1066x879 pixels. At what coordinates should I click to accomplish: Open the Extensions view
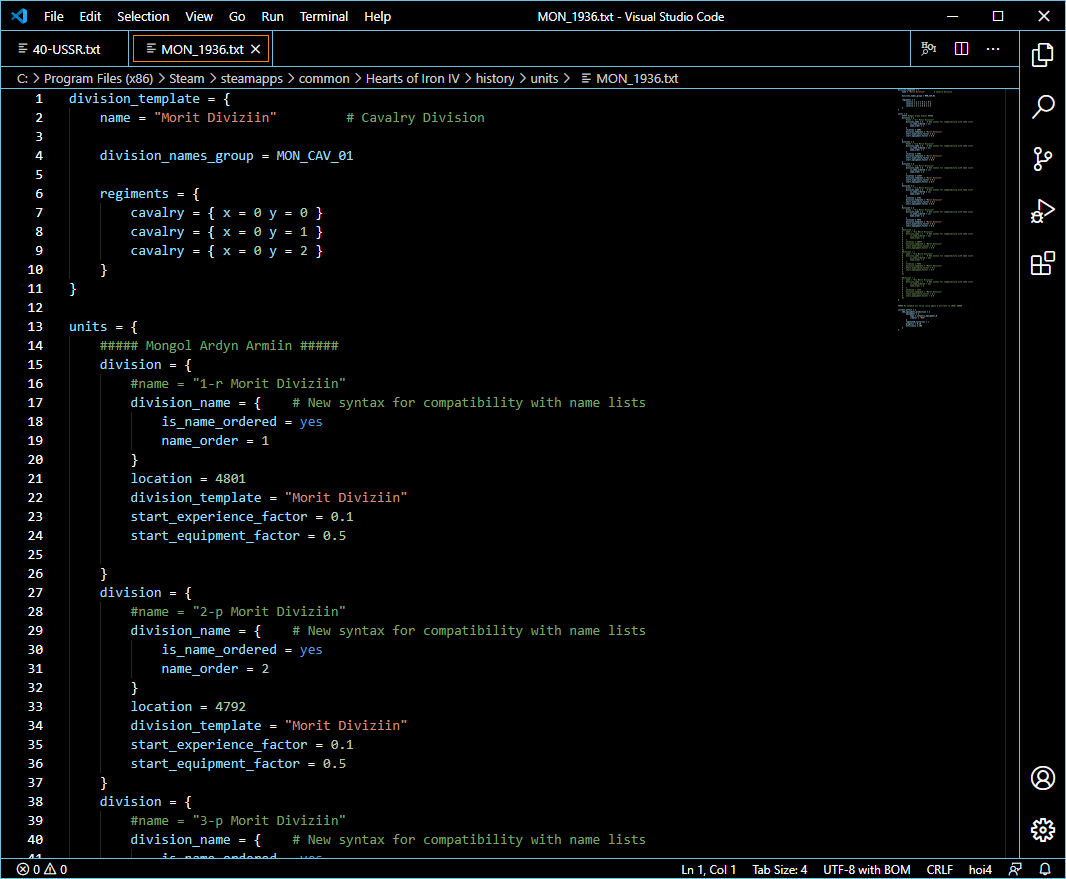(x=1042, y=264)
